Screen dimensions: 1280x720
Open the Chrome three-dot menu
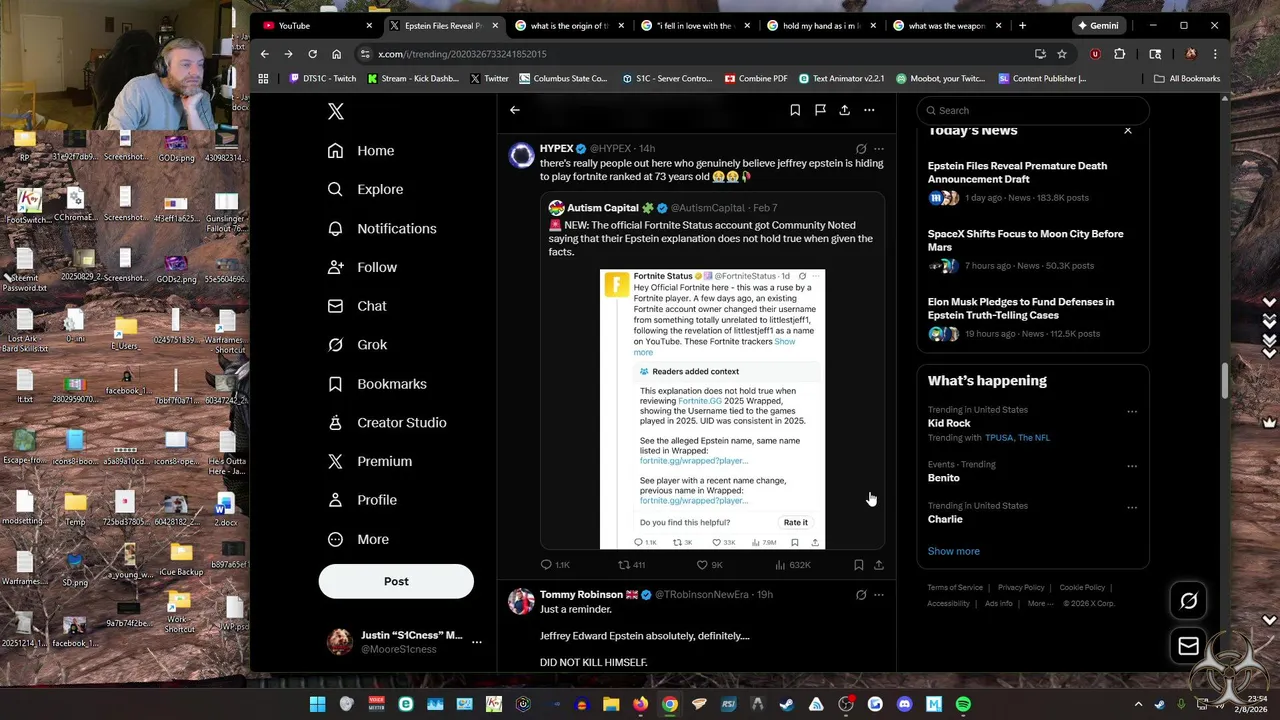(1215, 54)
